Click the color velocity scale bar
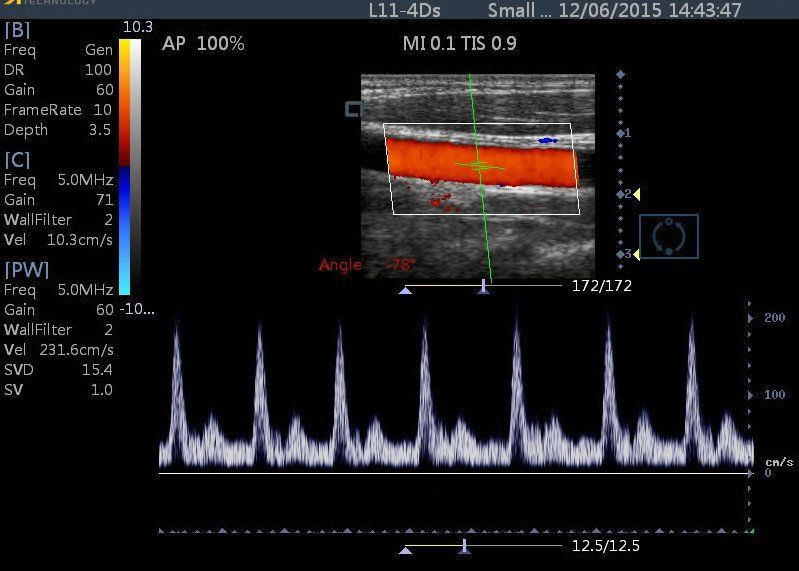 tap(124, 165)
